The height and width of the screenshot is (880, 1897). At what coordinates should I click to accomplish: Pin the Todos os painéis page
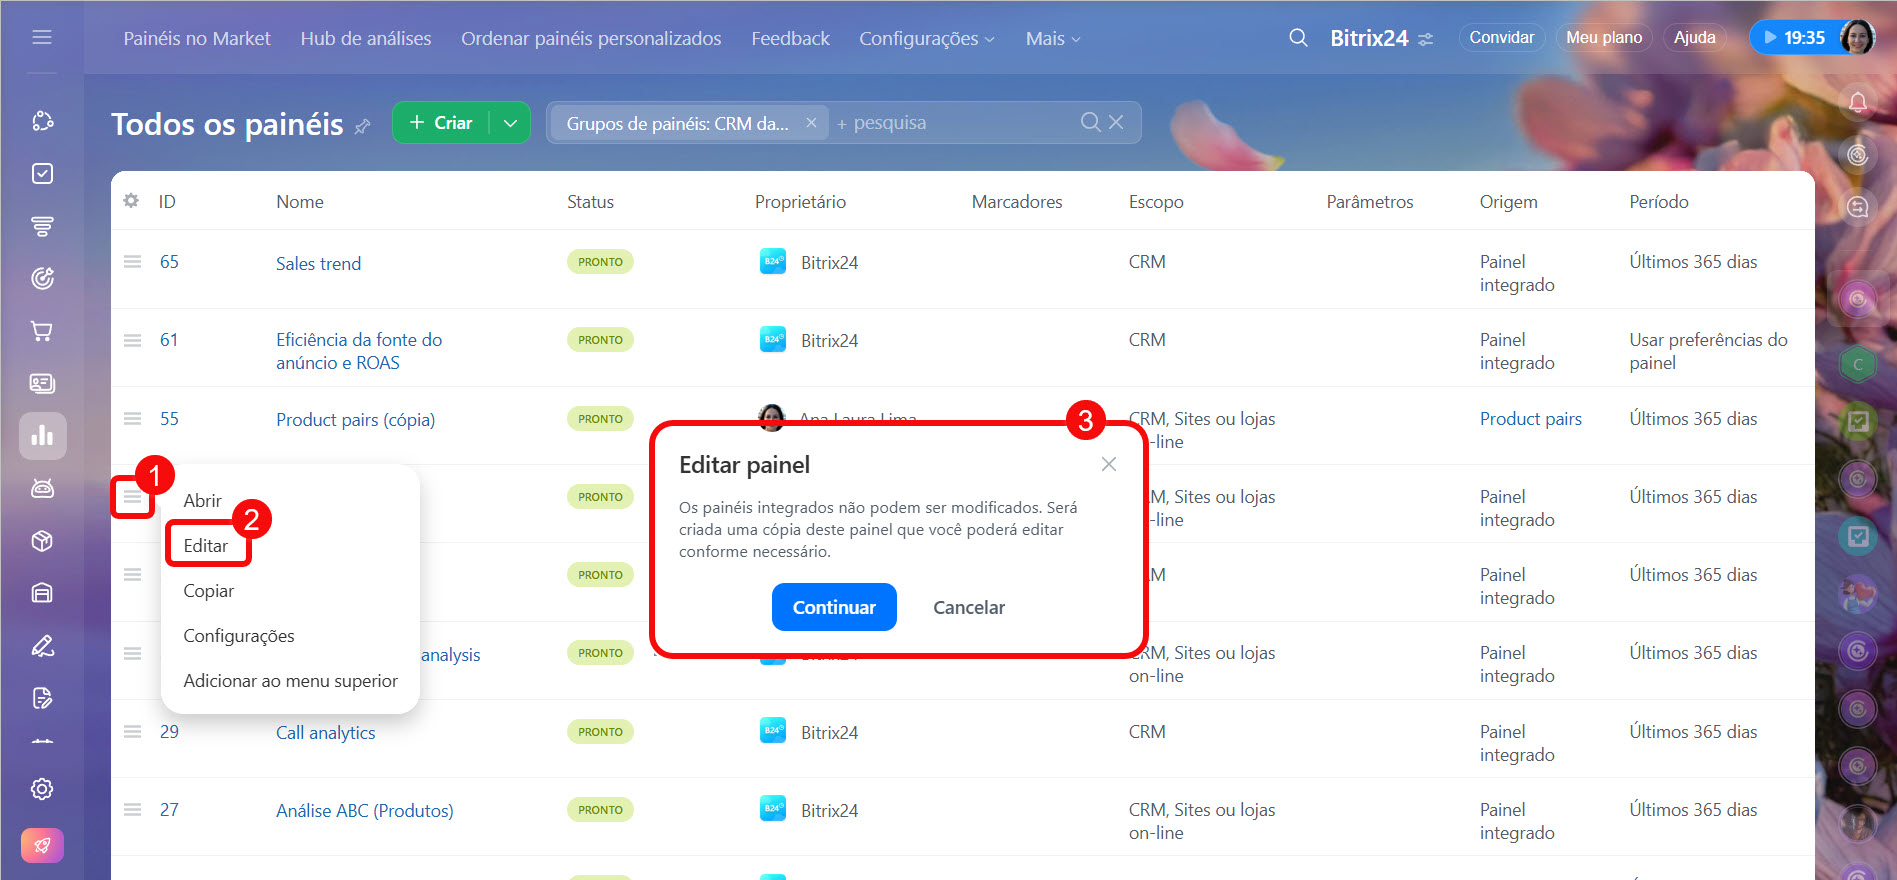pos(363,127)
